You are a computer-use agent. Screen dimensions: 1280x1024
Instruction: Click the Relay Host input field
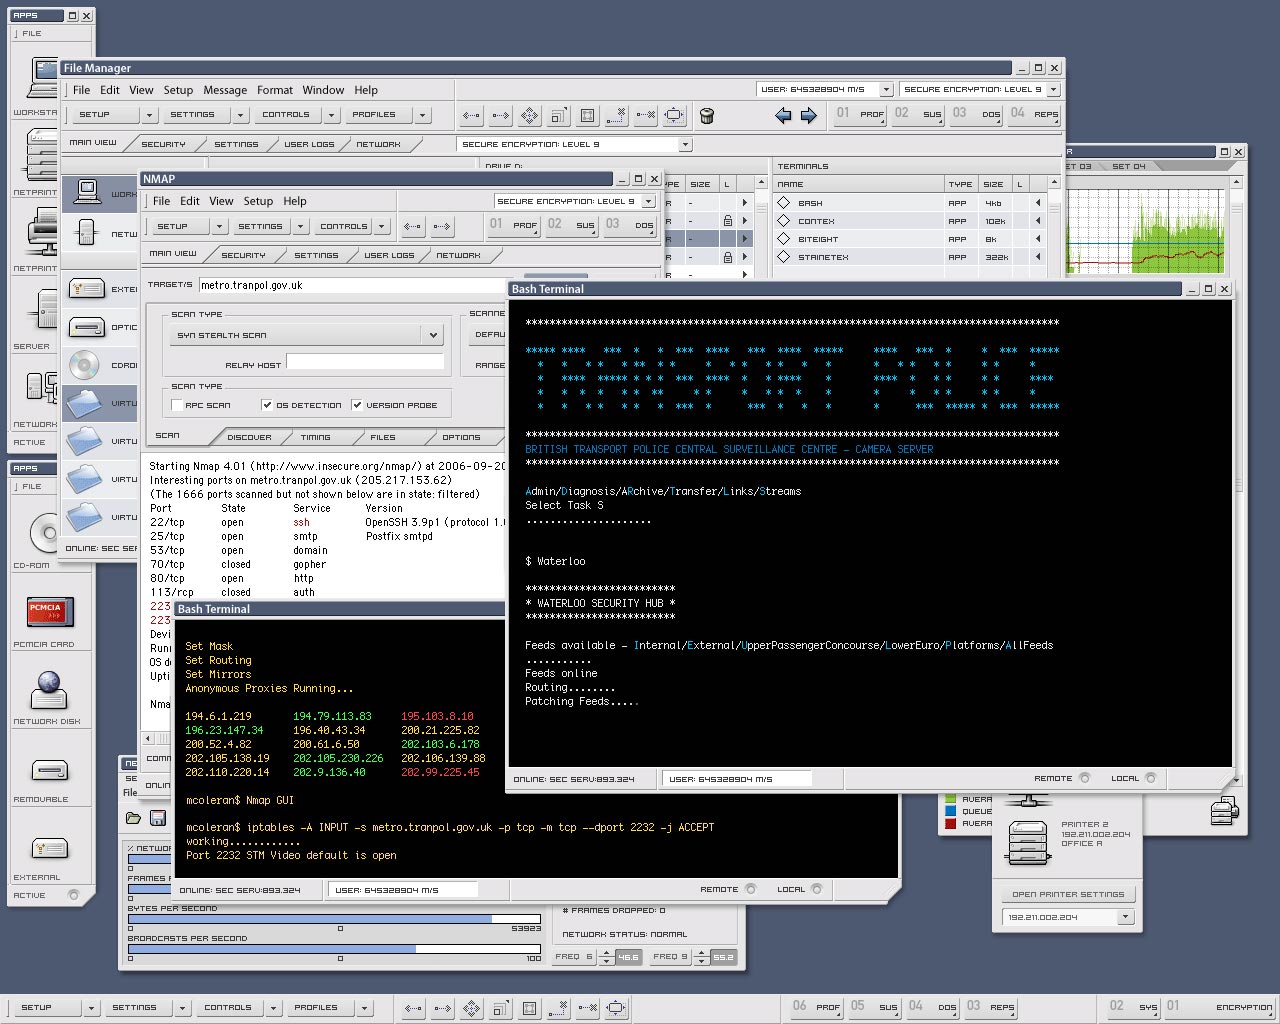coord(365,363)
